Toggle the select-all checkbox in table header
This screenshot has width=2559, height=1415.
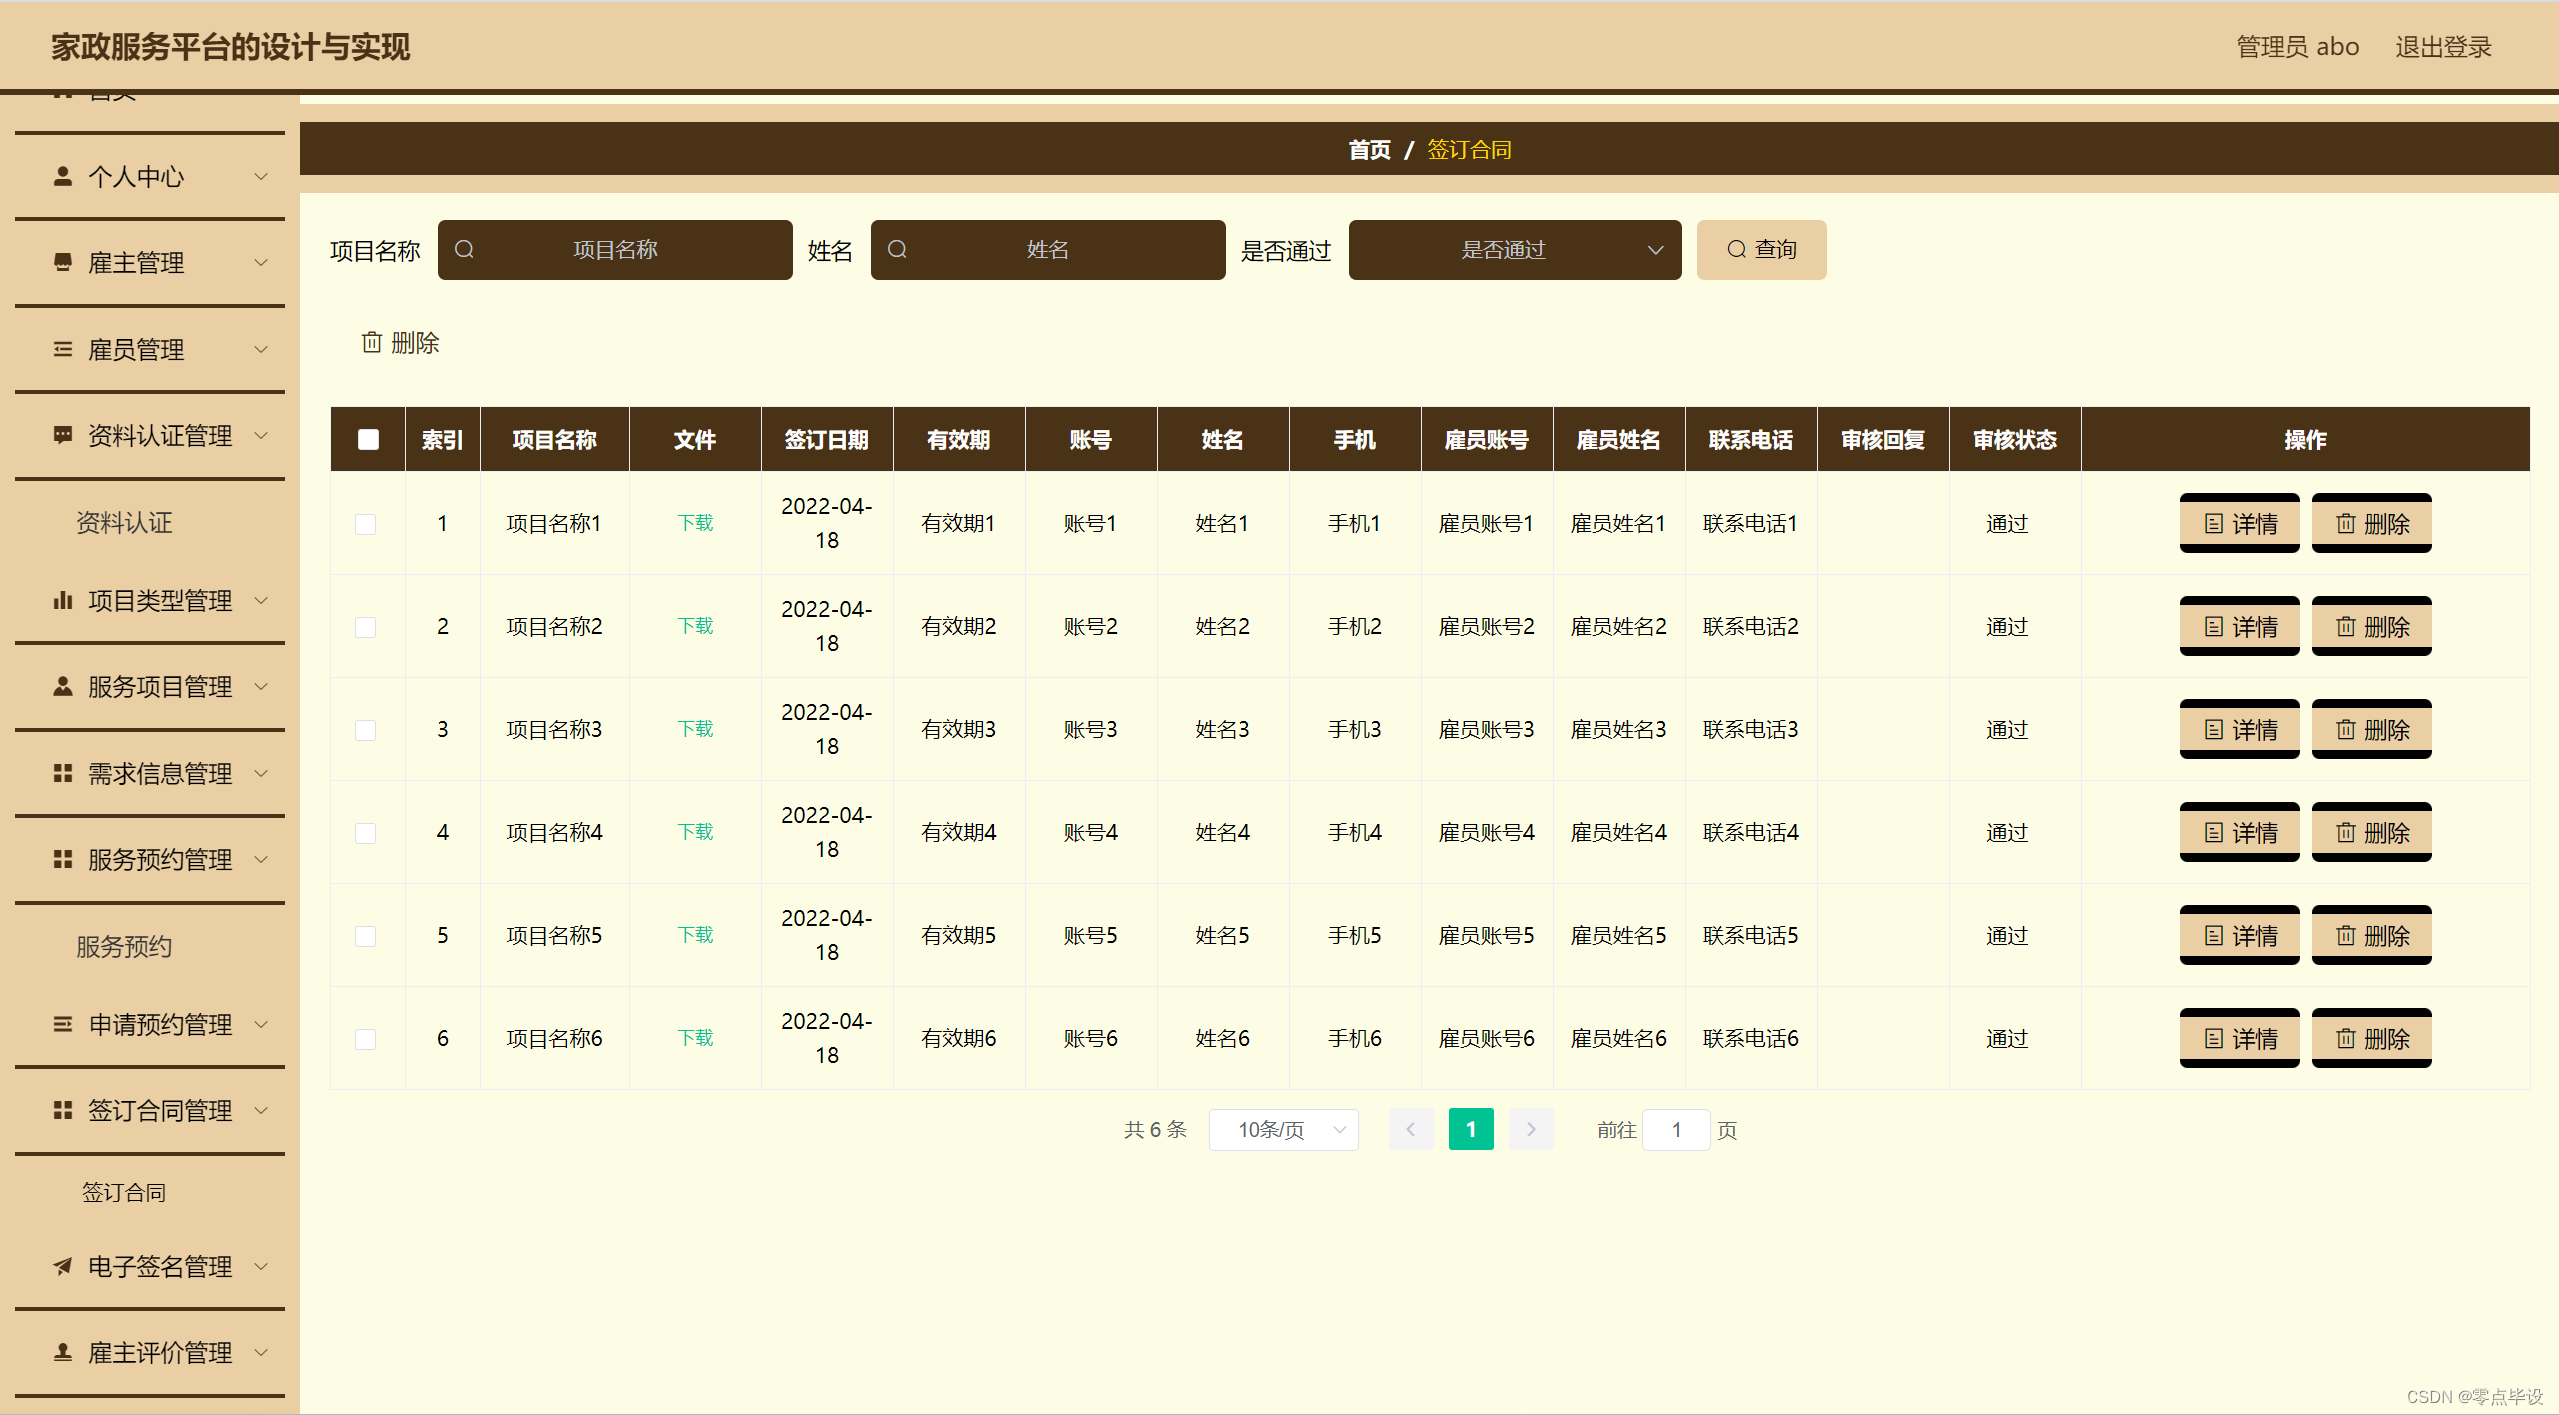coord(368,439)
